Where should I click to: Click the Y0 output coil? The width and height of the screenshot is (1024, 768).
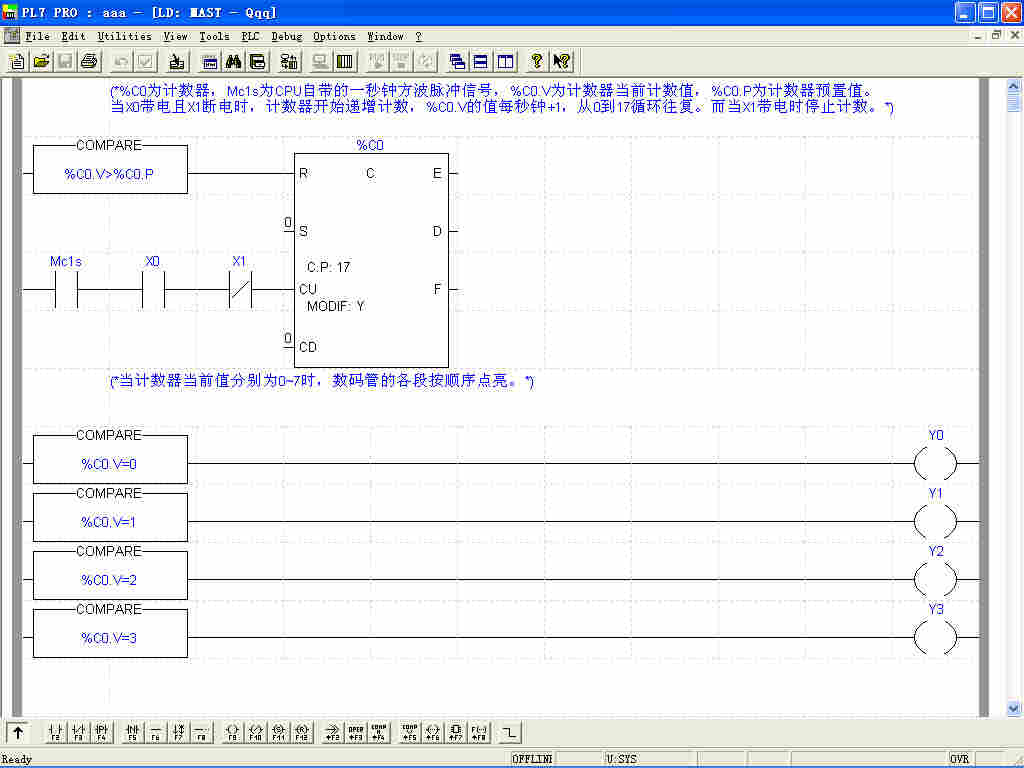pyautogui.click(x=936, y=464)
